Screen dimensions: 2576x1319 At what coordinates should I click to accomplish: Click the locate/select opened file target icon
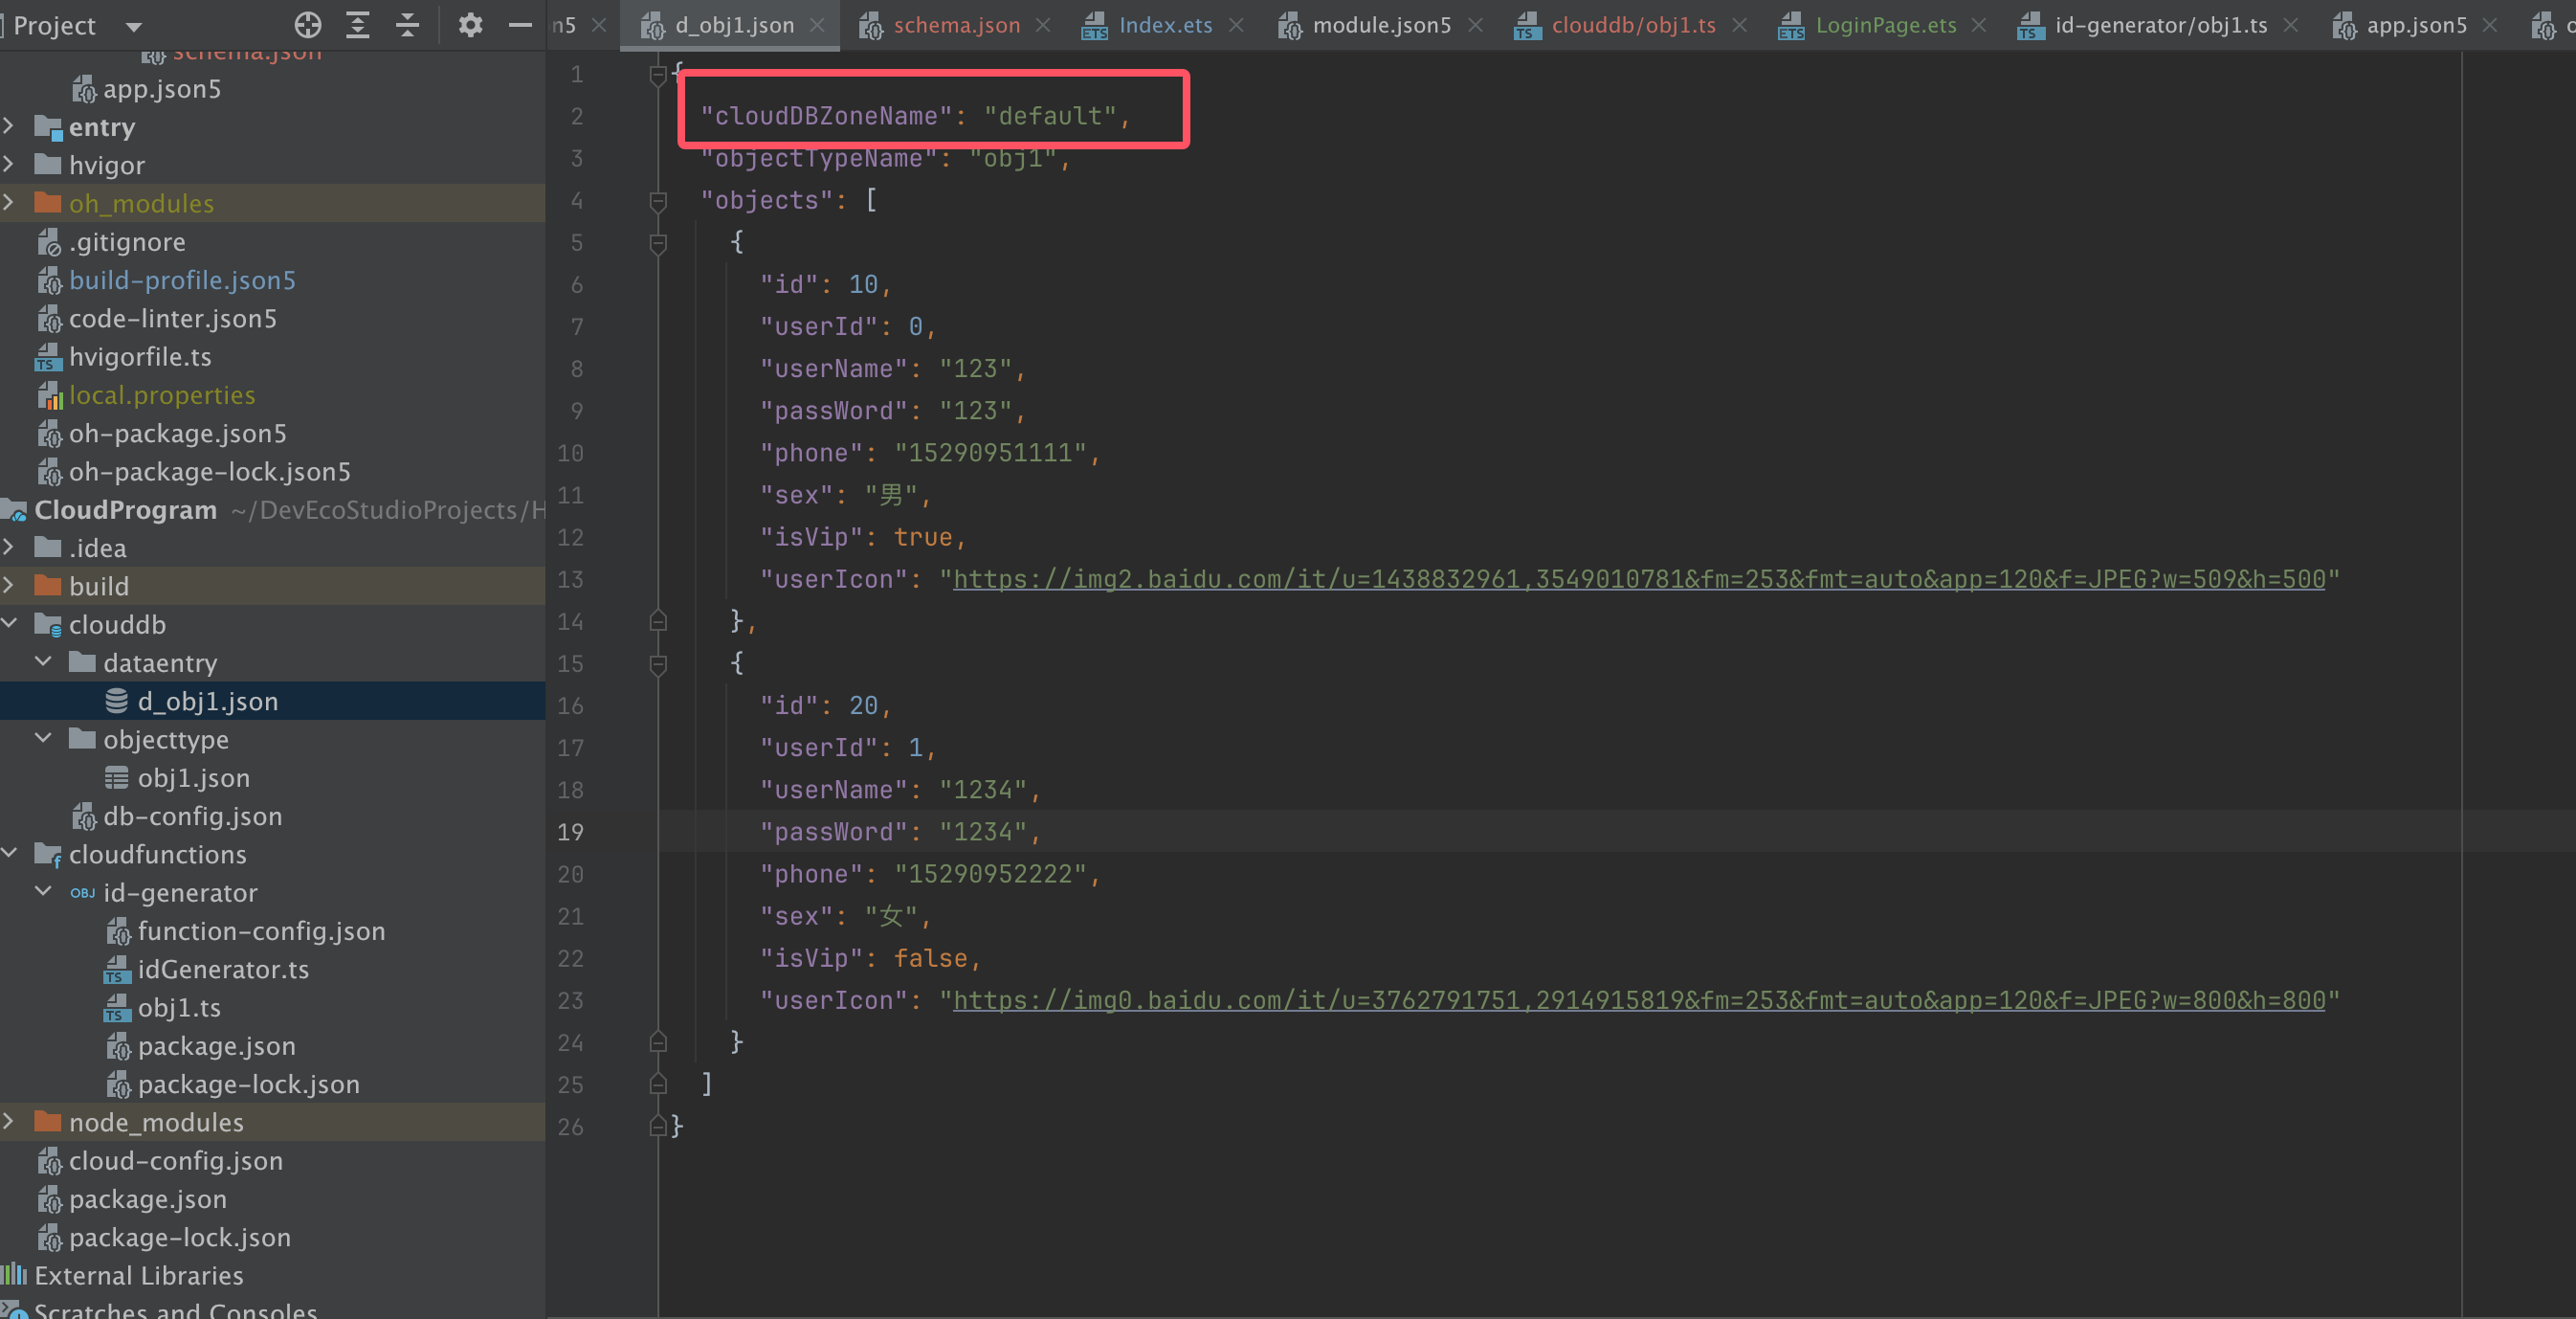[308, 25]
